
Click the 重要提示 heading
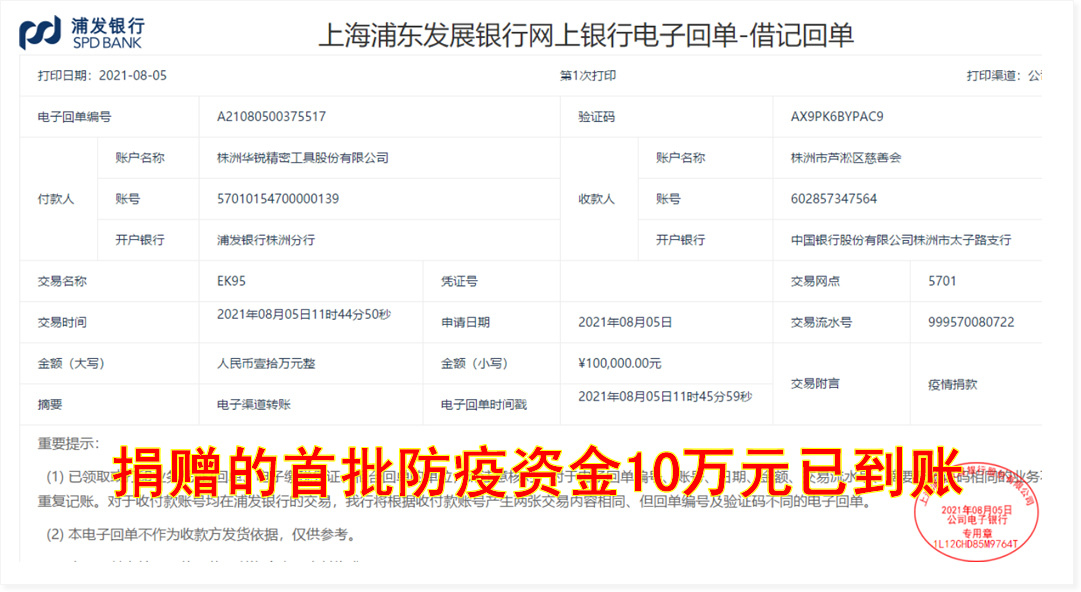[x=68, y=443]
